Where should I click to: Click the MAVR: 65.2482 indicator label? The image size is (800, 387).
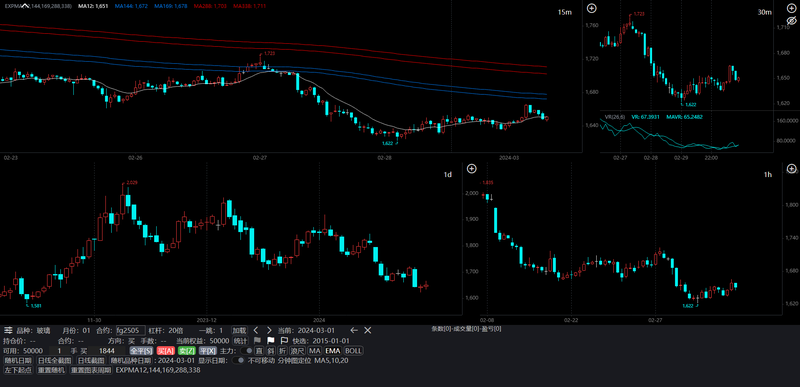685,117
